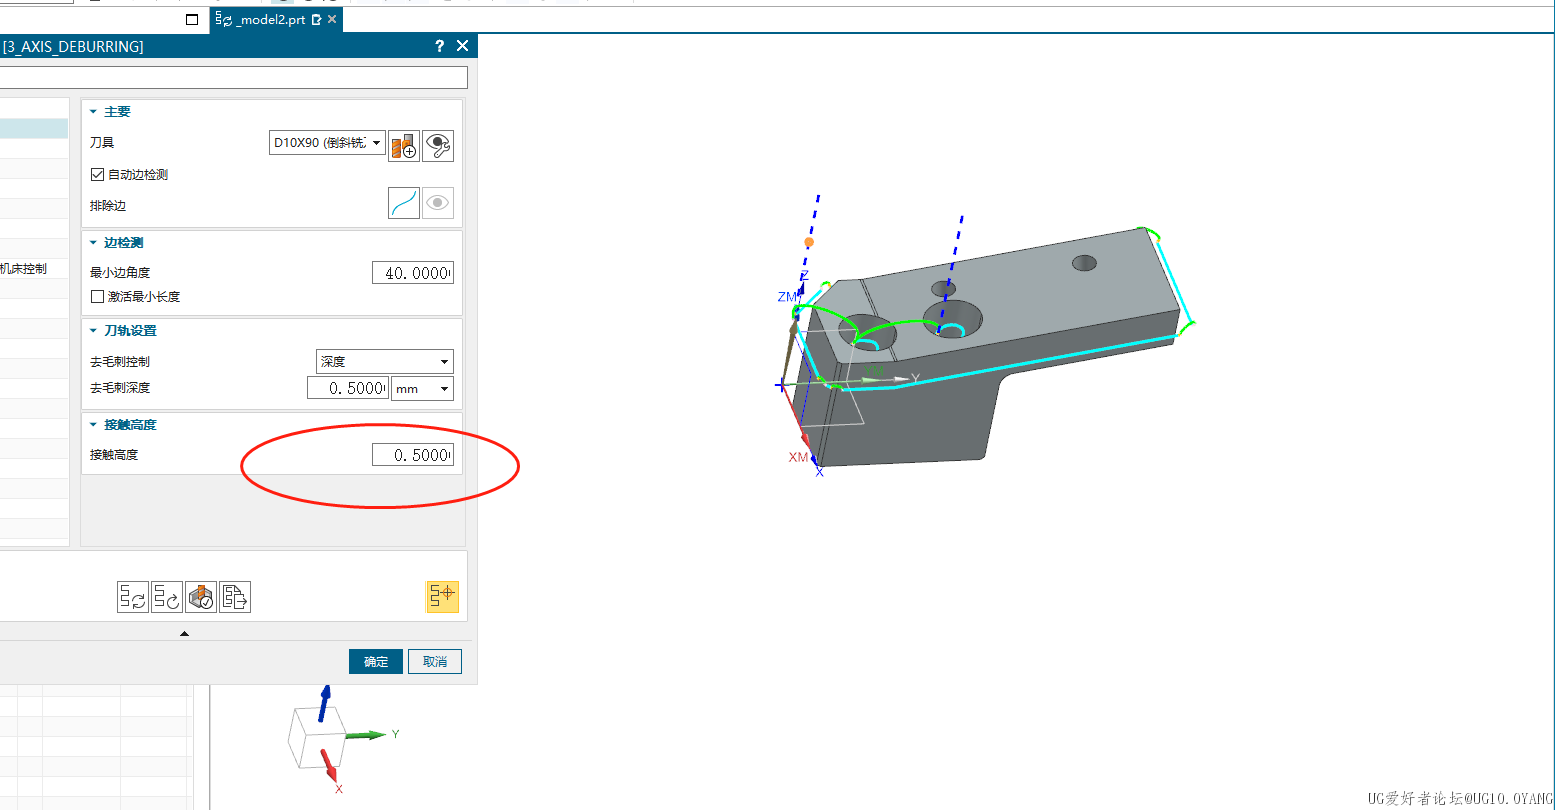
Task: Click the help question mark in dialog title
Action: (440, 46)
